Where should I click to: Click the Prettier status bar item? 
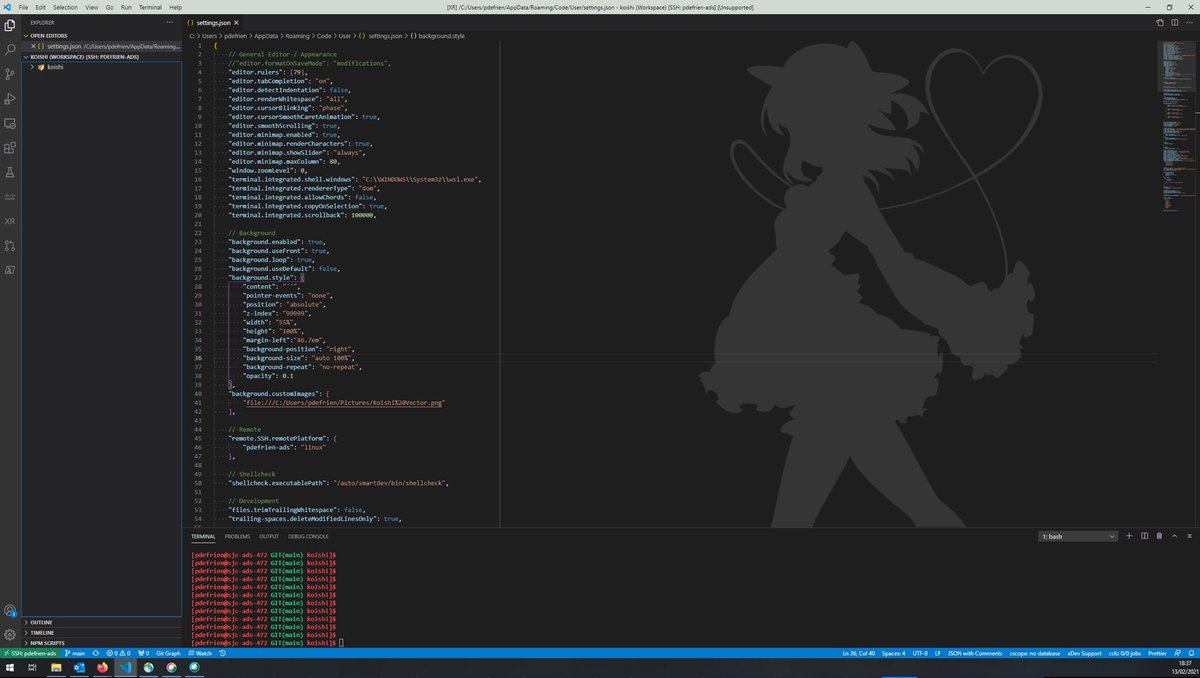click(x=1157, y=653)
